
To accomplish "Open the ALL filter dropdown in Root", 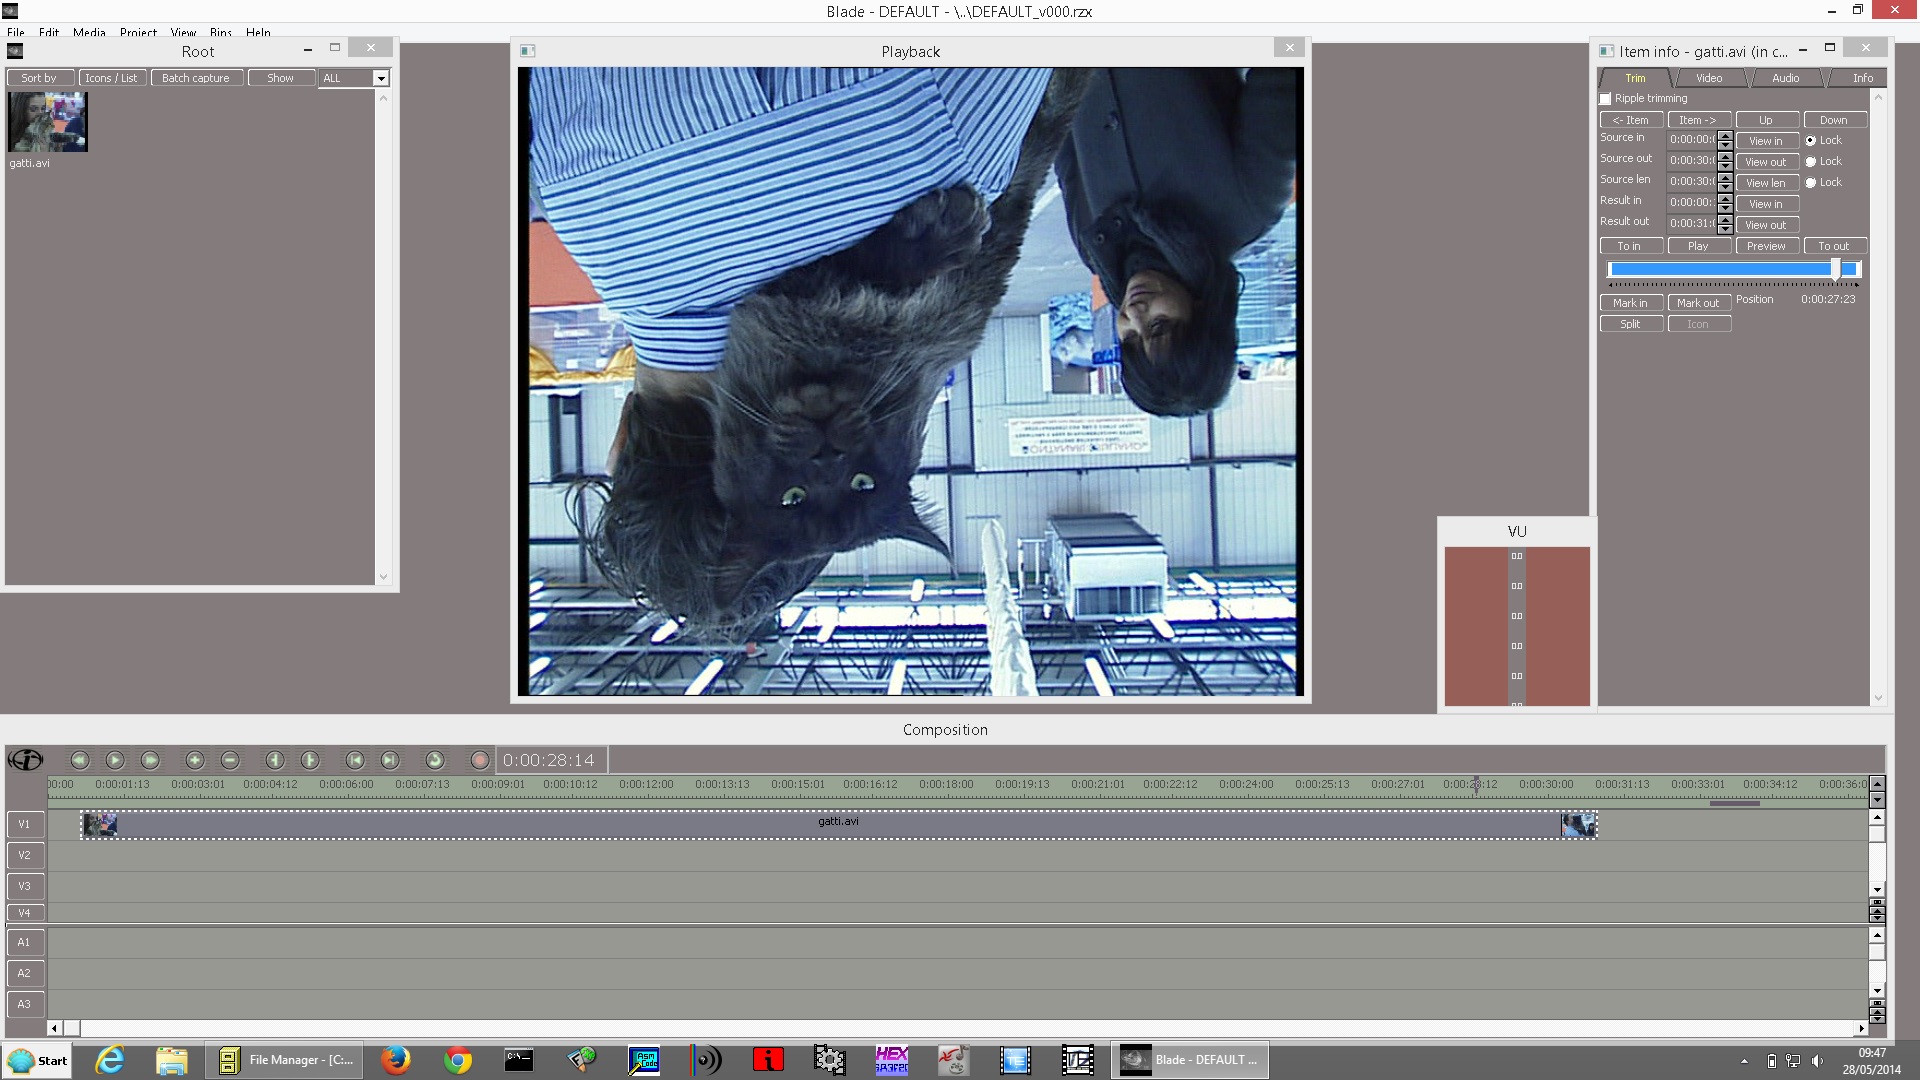I will 381,78.
